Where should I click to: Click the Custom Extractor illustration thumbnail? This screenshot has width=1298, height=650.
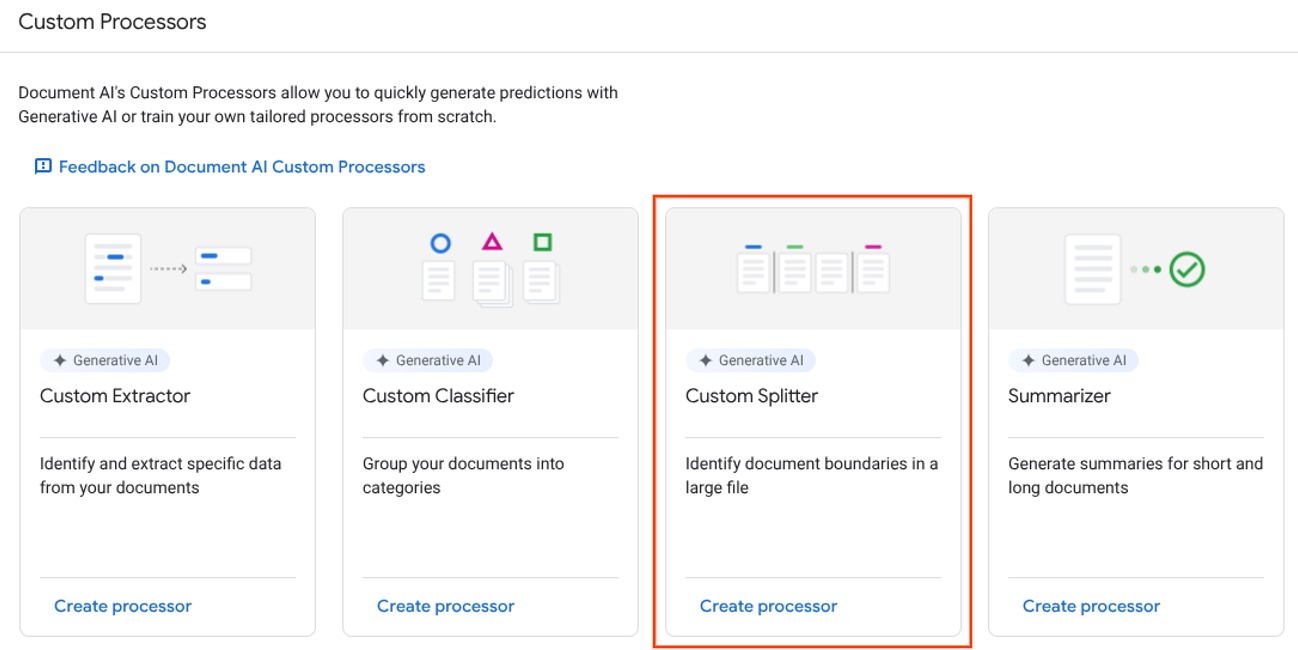click(168, 269)
